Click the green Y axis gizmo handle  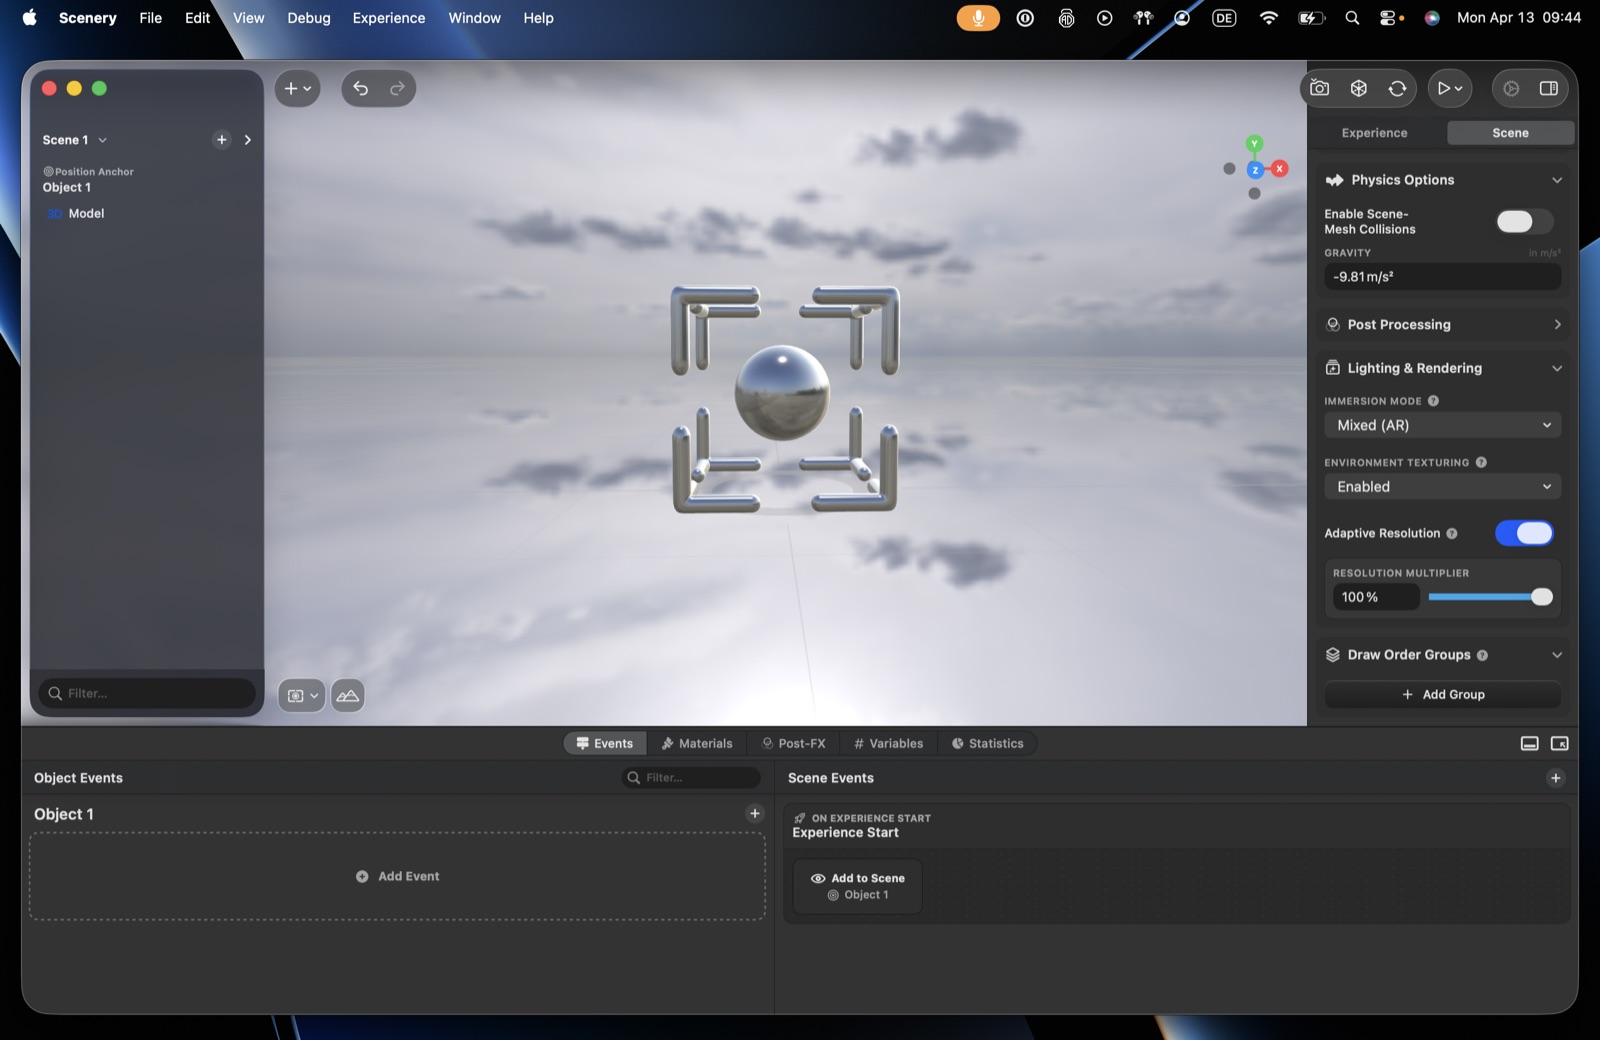(x=1254, y=144)
